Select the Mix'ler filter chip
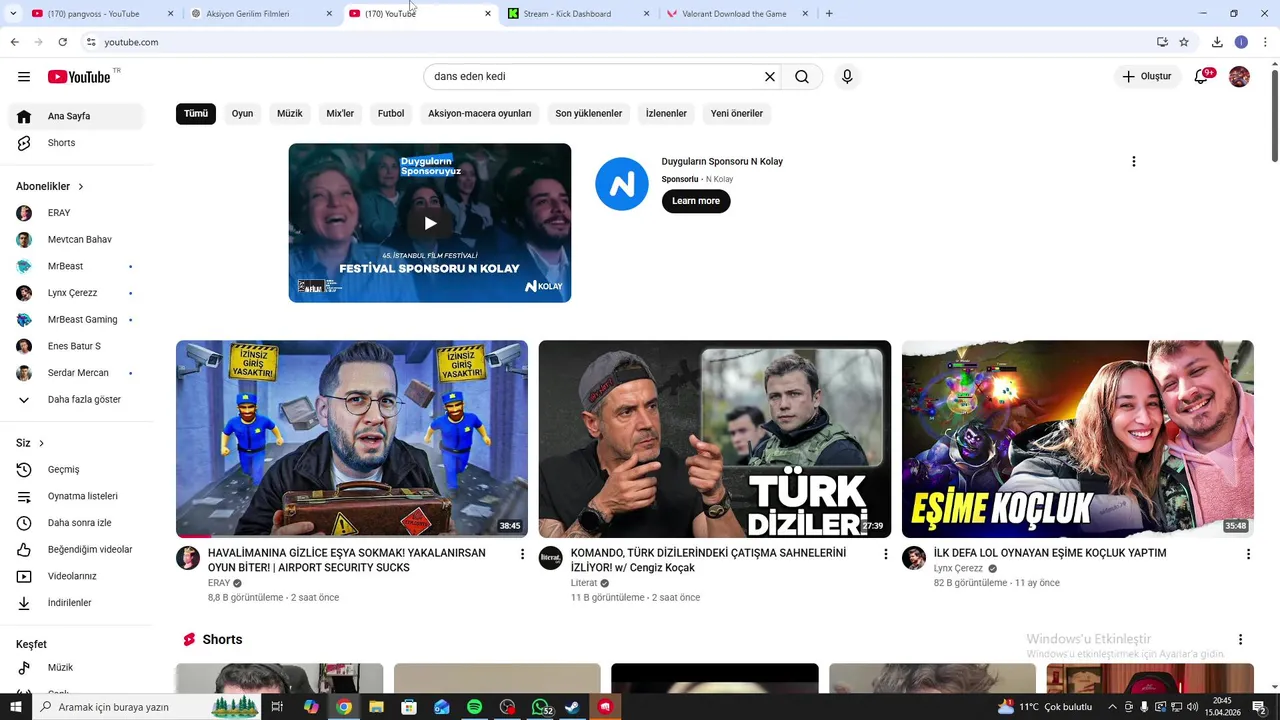The image size is (1280, 720). pyautogui.click(x=340, y=114)
